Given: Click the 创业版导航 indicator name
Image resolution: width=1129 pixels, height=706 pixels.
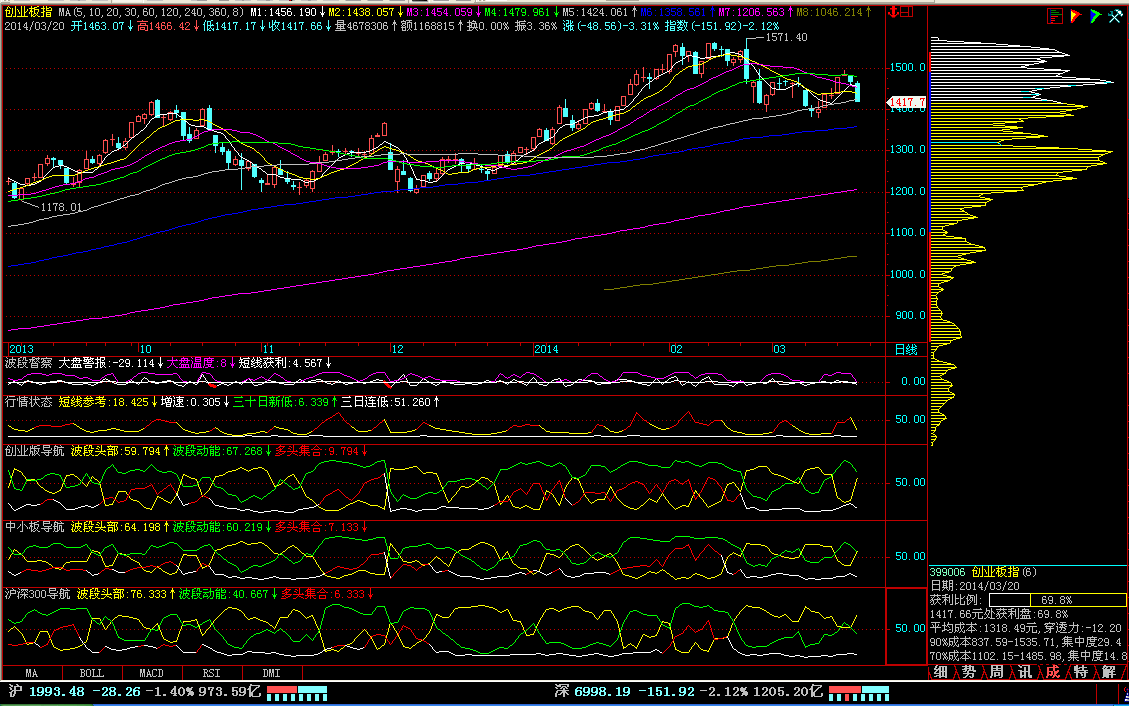Looking at the screenshot, I should [34, 451].
